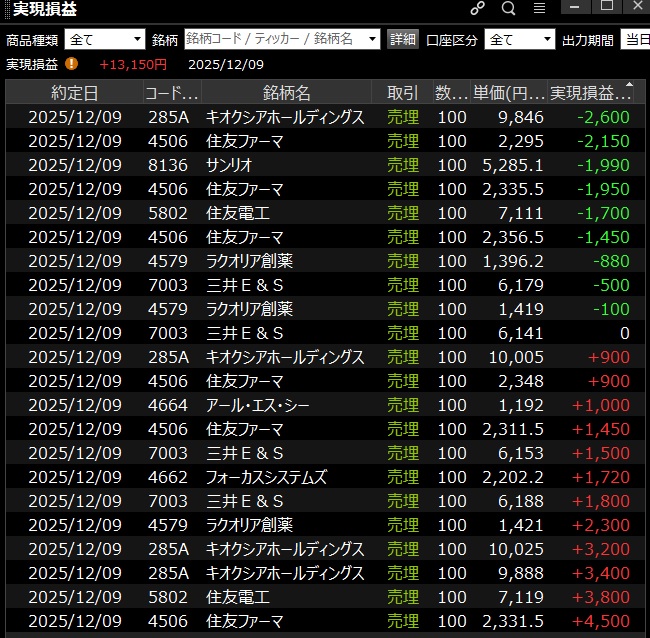Viewport: 650px width, 638px height.
Task: Open the search magnifier icon
Action: [508, 9]
